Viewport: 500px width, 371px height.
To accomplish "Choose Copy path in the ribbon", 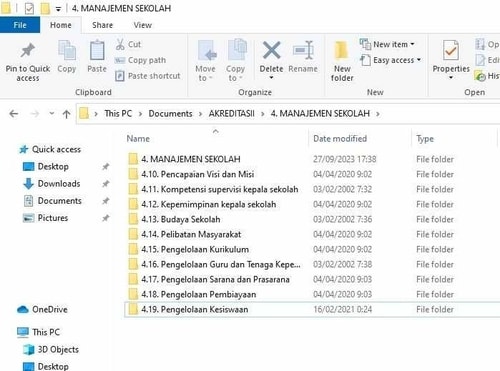I will pos(140,60).
